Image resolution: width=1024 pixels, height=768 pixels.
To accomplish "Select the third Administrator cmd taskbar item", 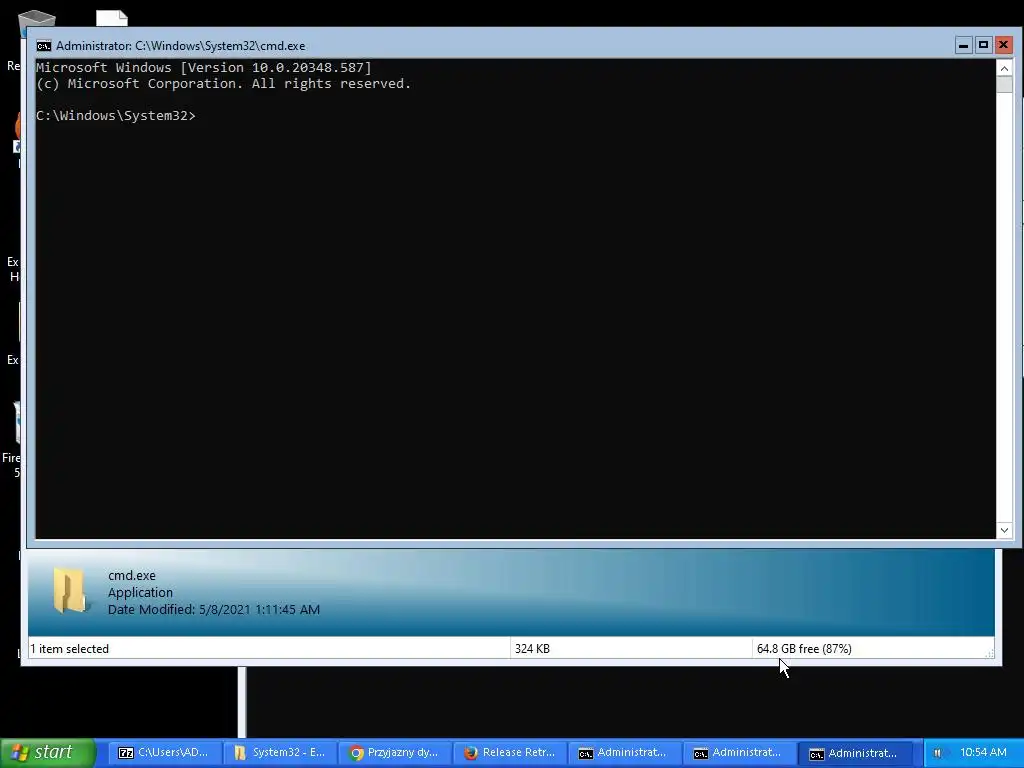I will click(x=856, y=753).
